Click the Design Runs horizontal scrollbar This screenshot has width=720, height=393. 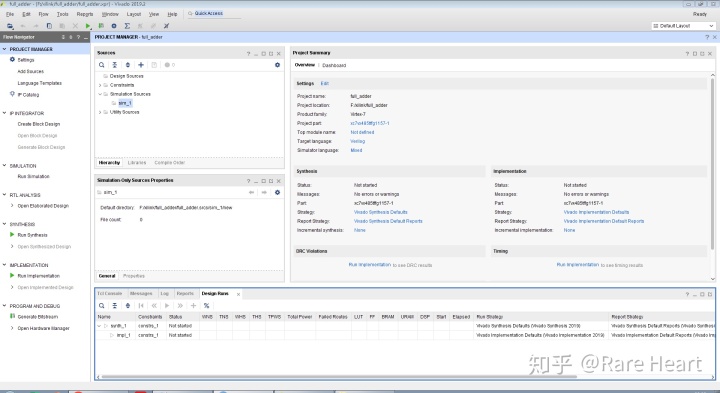(339, 377)
